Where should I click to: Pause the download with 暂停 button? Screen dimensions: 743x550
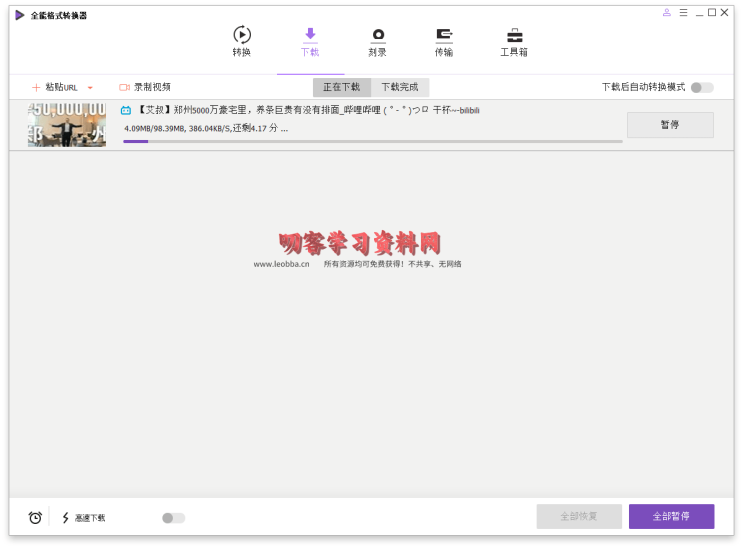(670, 125)
